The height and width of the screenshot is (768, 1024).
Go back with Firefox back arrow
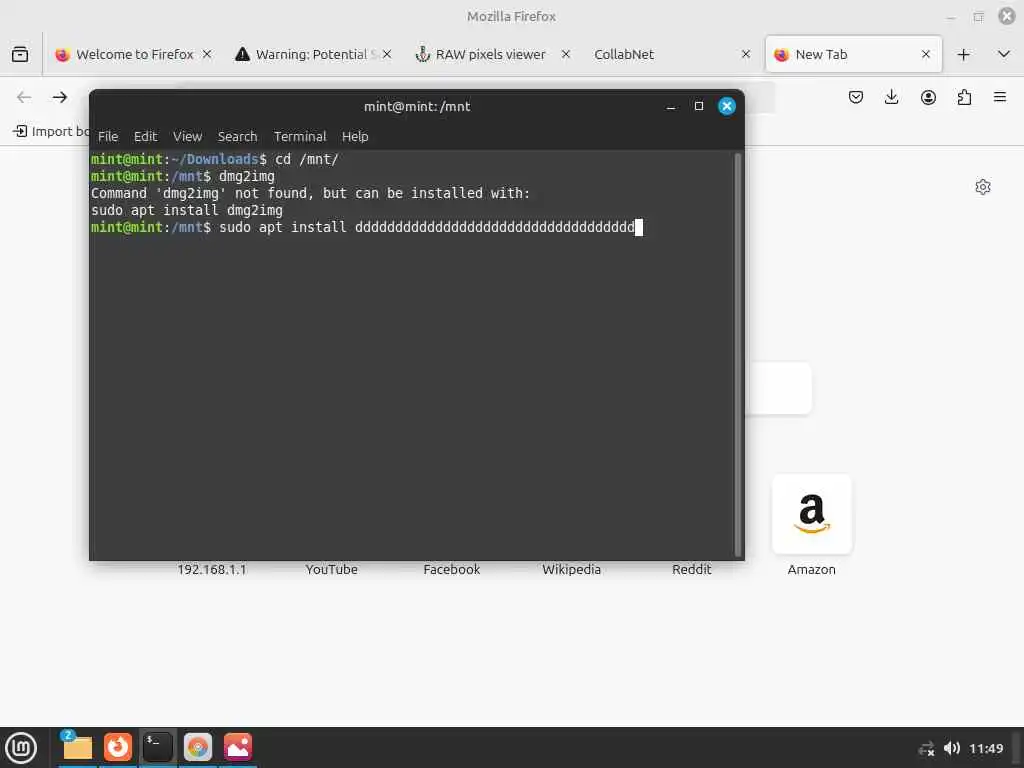click(24, 97)
